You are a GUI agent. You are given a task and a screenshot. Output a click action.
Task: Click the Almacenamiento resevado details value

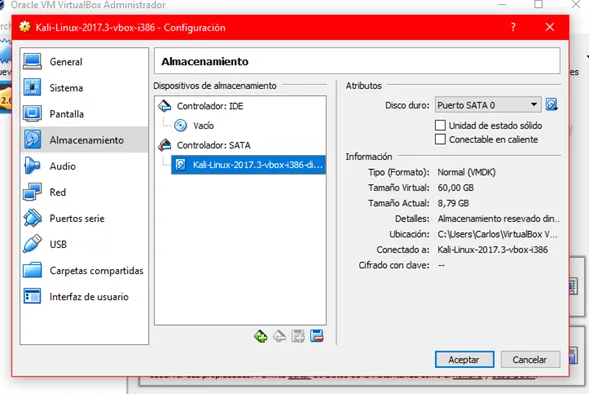click(498, 219)
